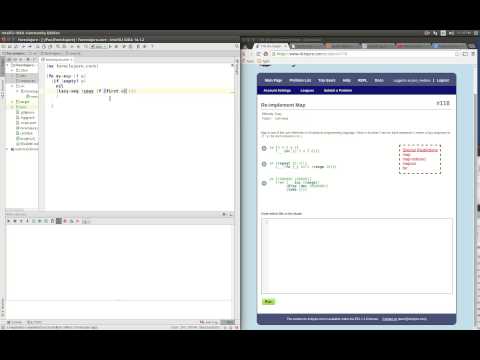Click the browser address bar

click(363, 54)
